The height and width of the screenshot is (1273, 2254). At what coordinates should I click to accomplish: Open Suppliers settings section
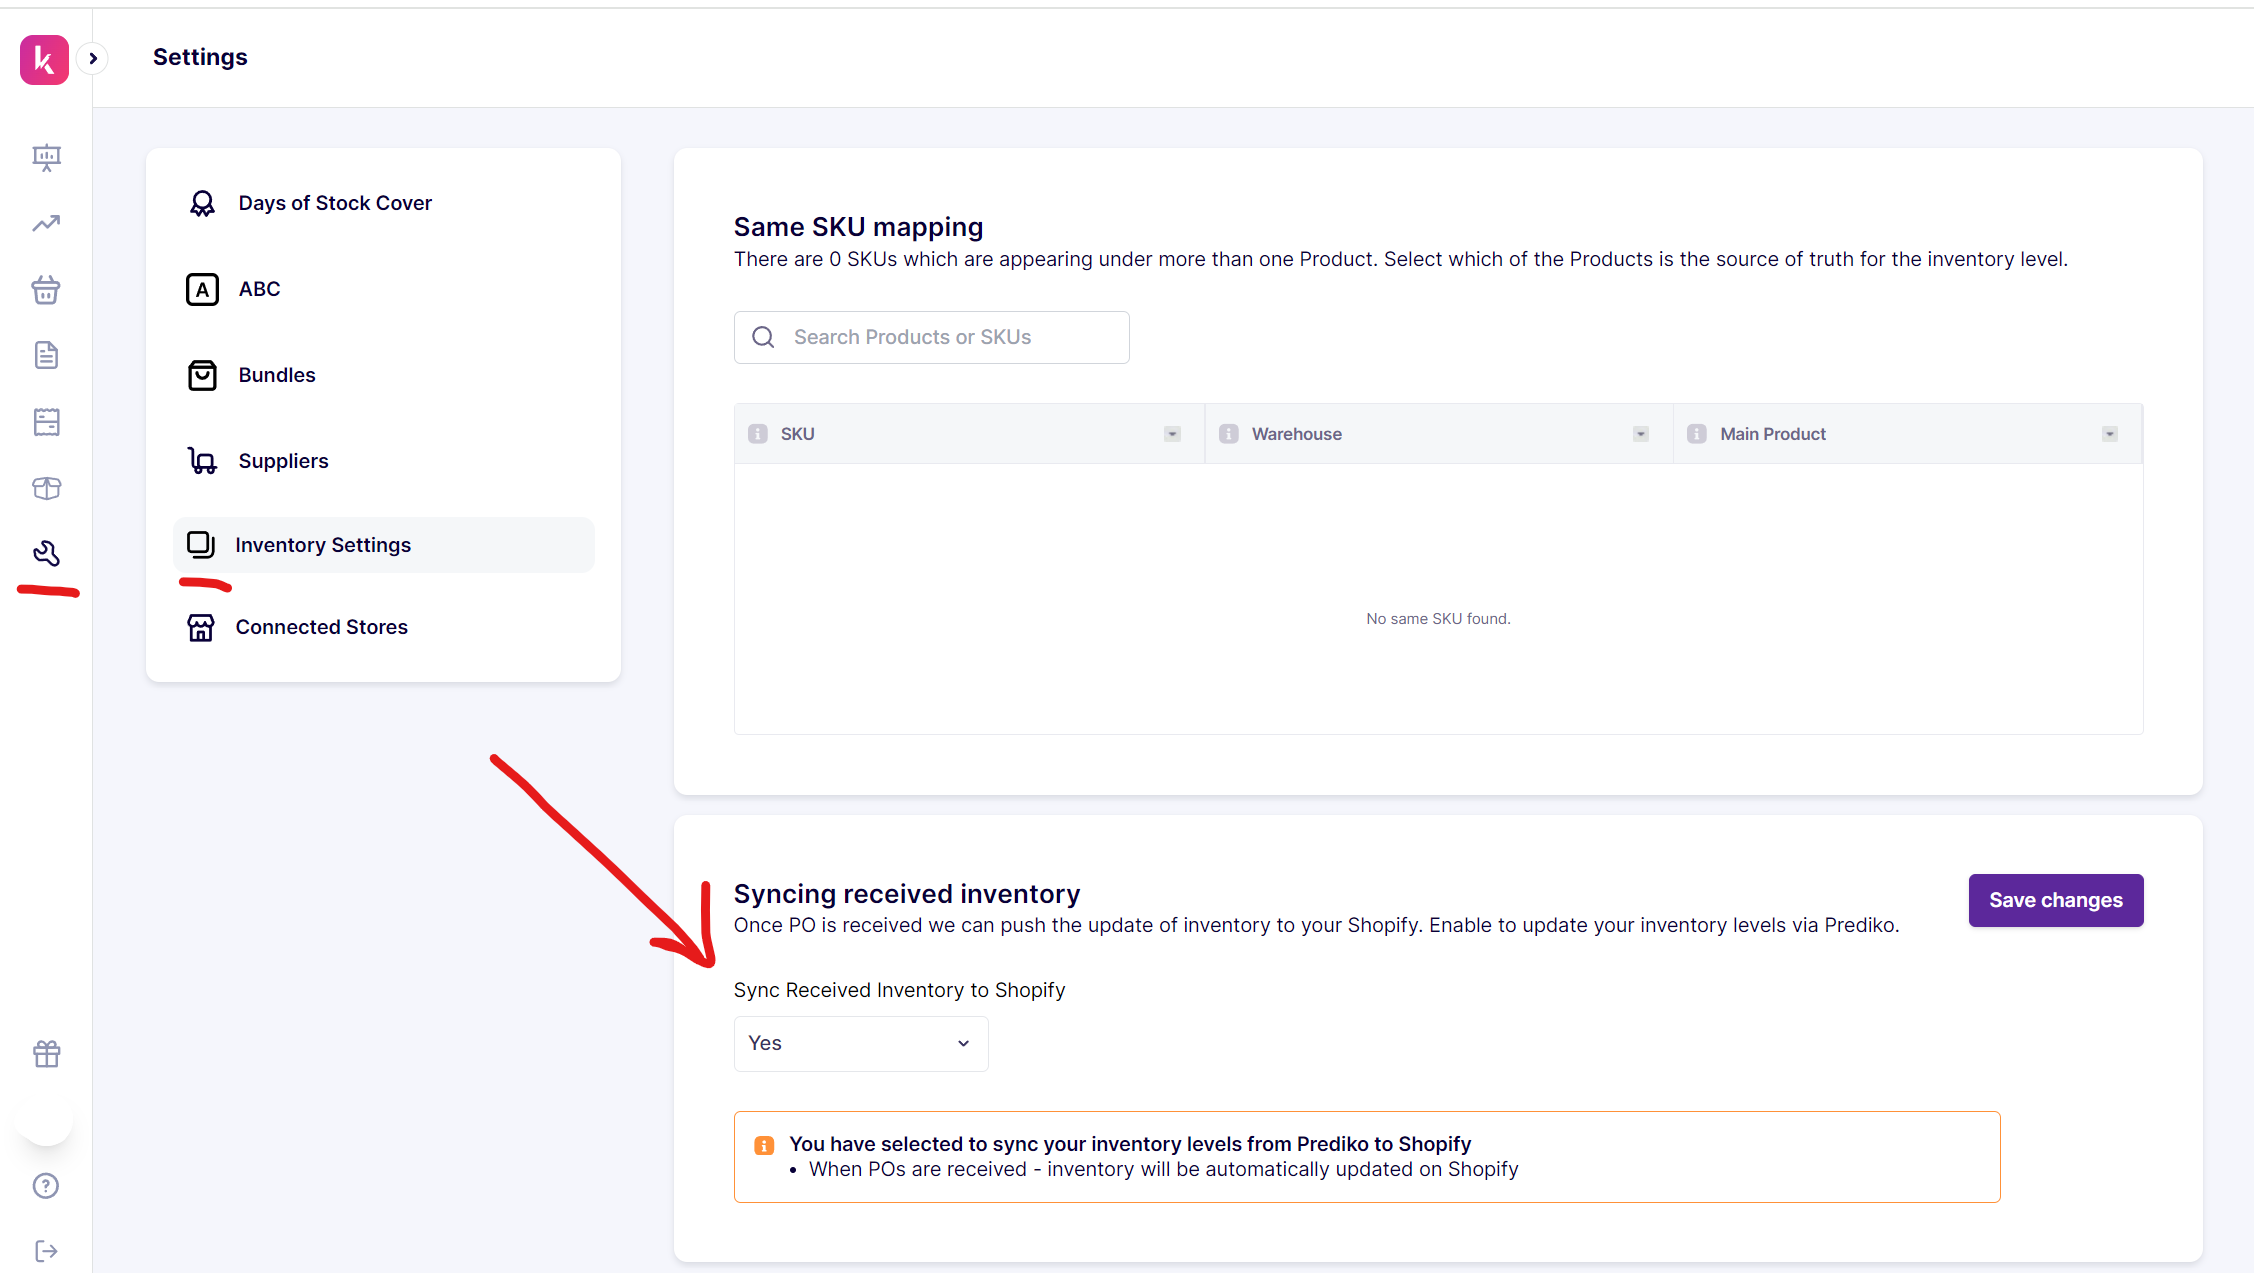coord(283,461)
